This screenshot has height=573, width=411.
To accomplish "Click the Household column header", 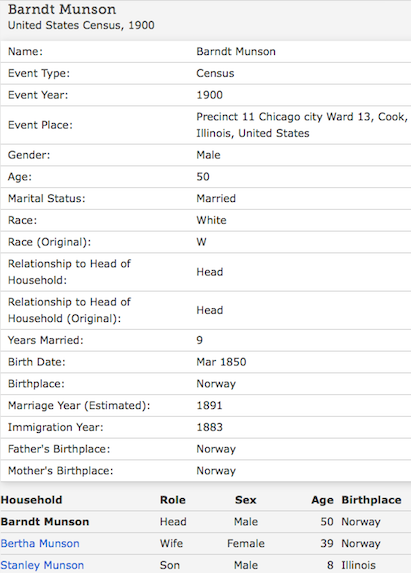I will [31, 500].
